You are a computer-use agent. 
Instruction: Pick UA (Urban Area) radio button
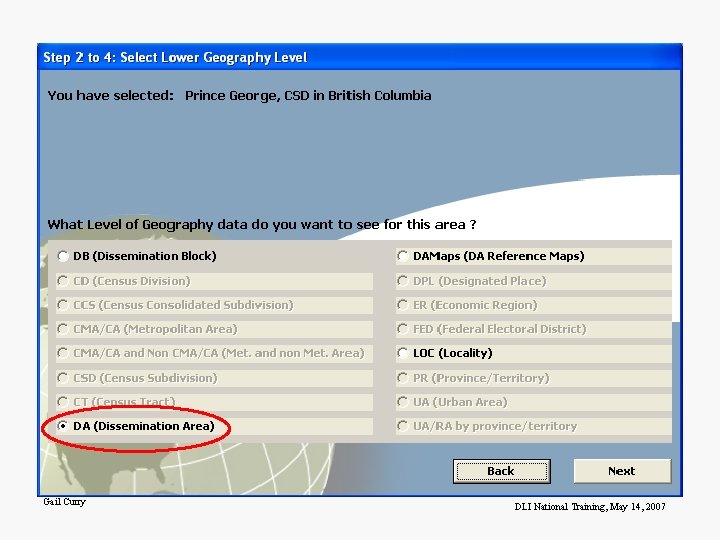click(403, 402)
